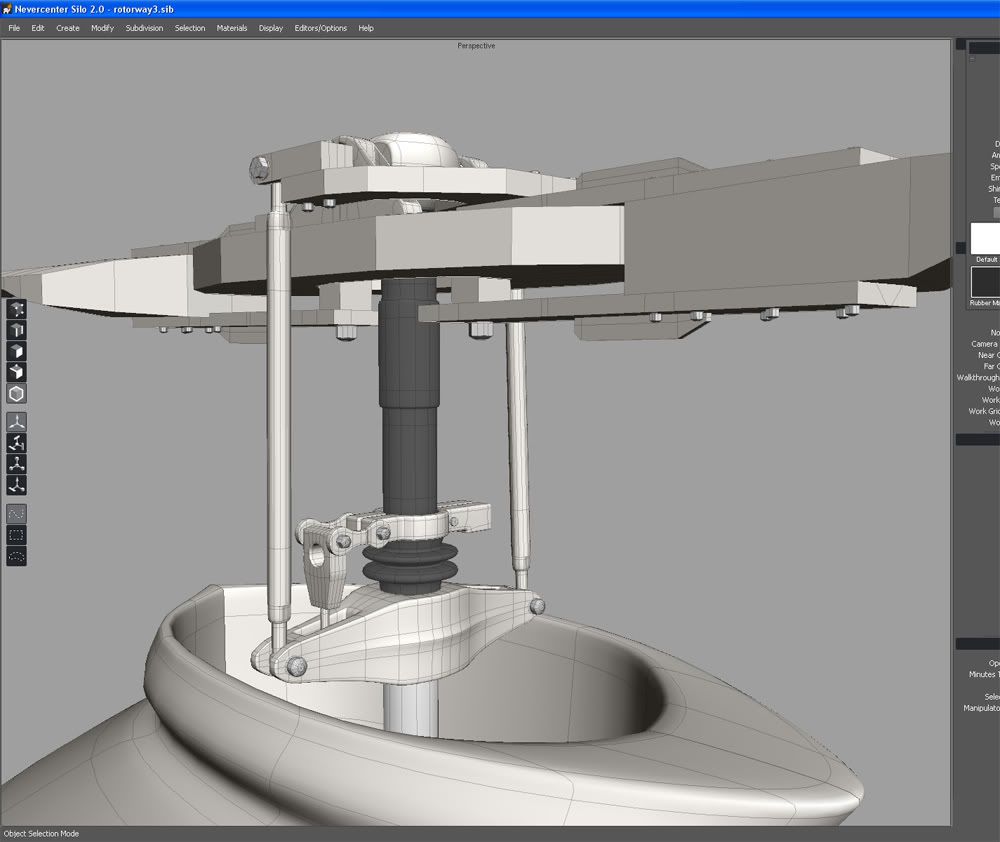
Task: Select the dark Rubber material swatch
Action: click(x=984, y=280)
